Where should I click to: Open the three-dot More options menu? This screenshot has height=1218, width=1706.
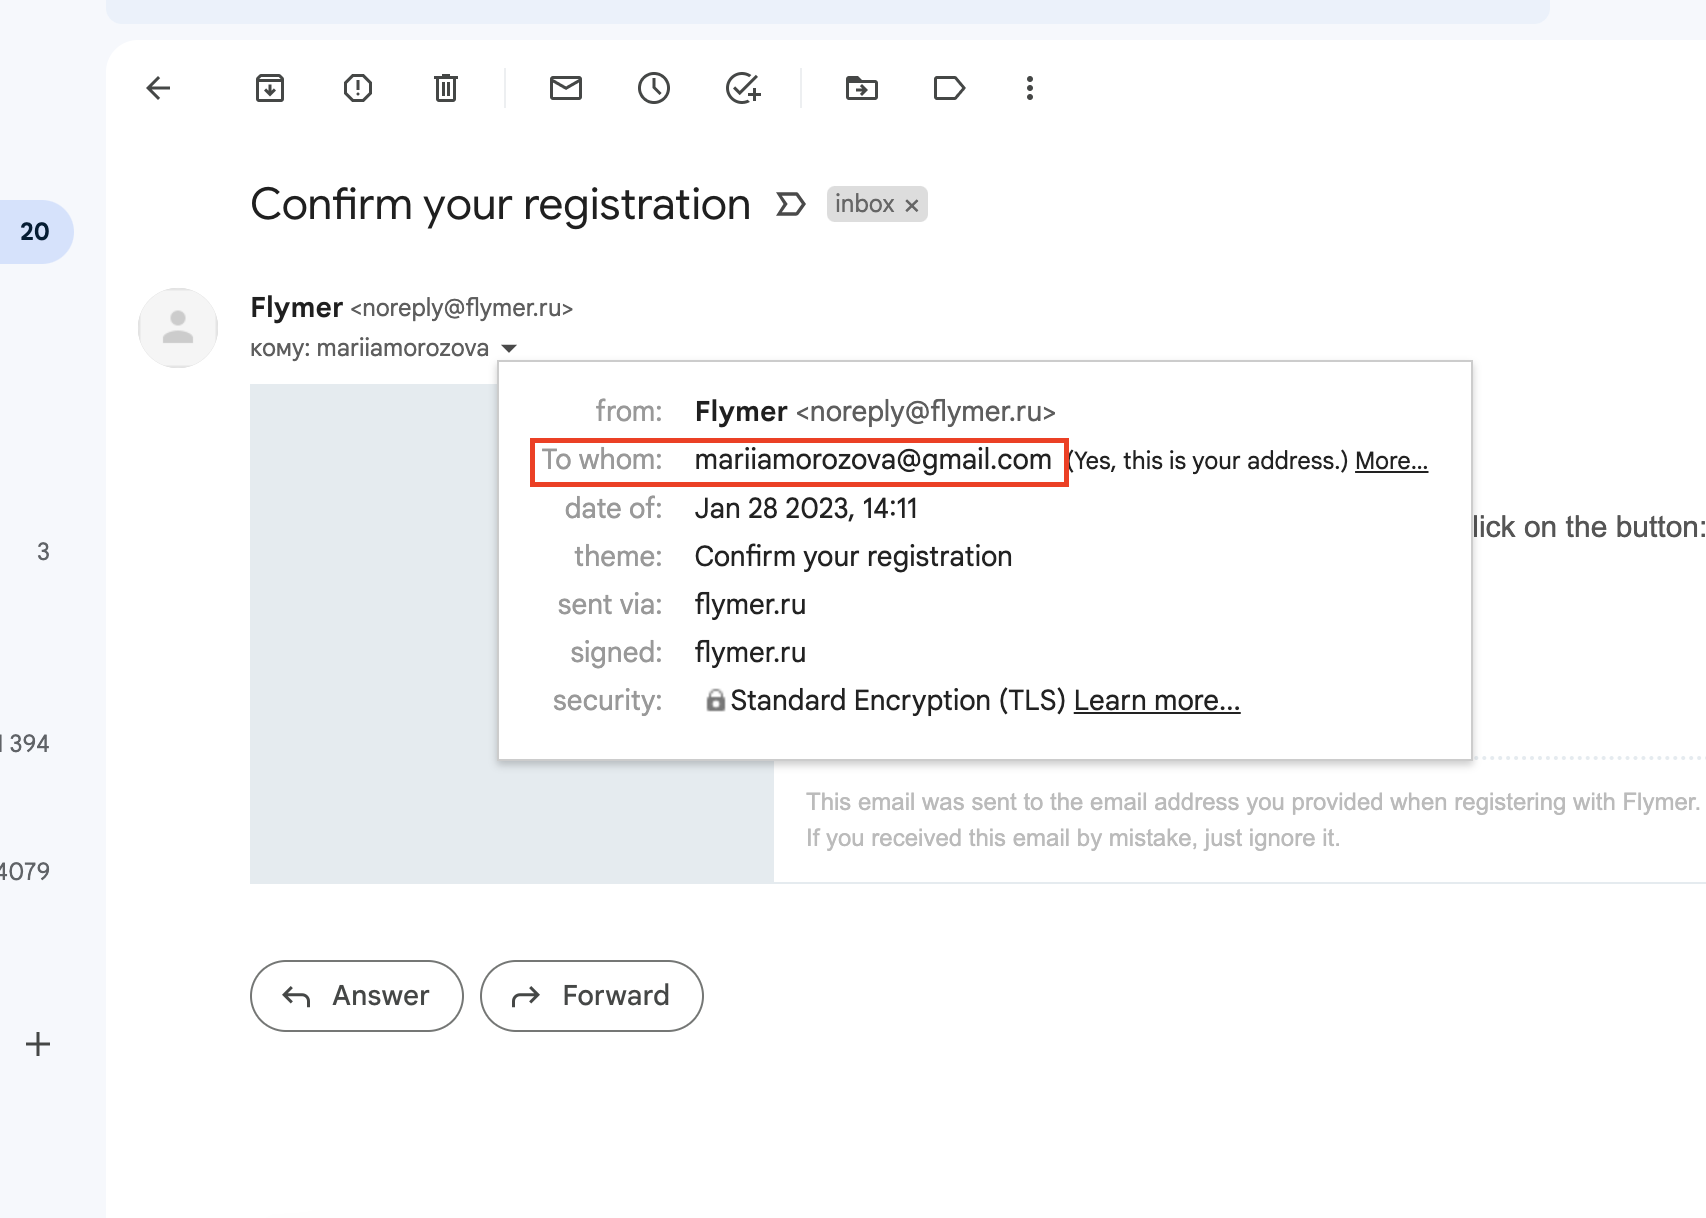coord(1029,88)
